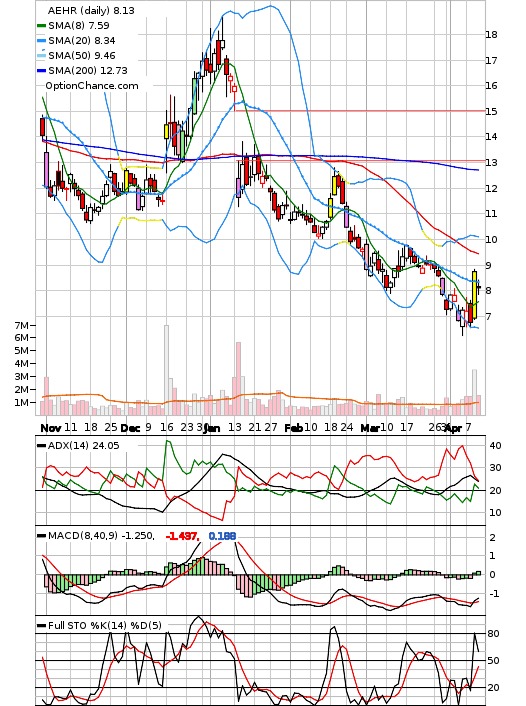
Task: Click the 4M volume axis label
Action: (x=22, y=363)
